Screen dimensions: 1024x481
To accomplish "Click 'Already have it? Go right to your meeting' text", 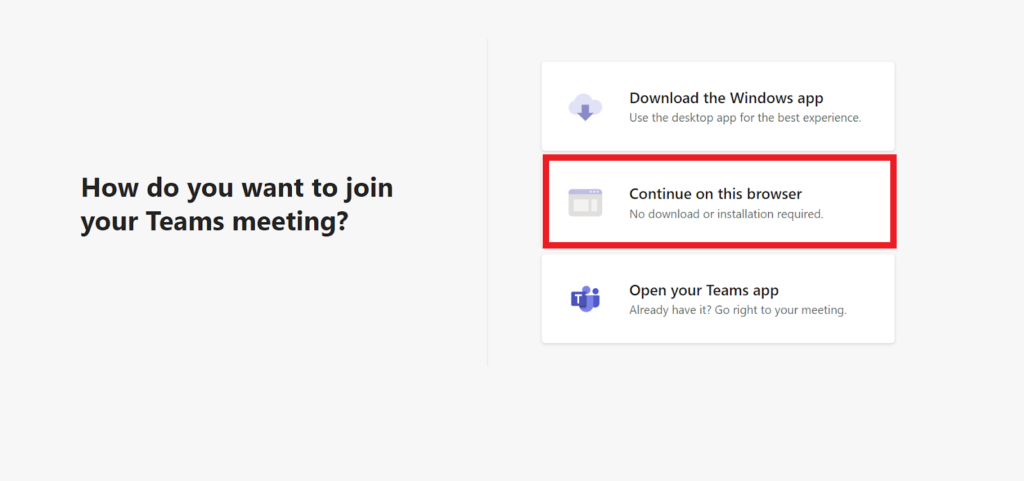I will click(737, 310).
